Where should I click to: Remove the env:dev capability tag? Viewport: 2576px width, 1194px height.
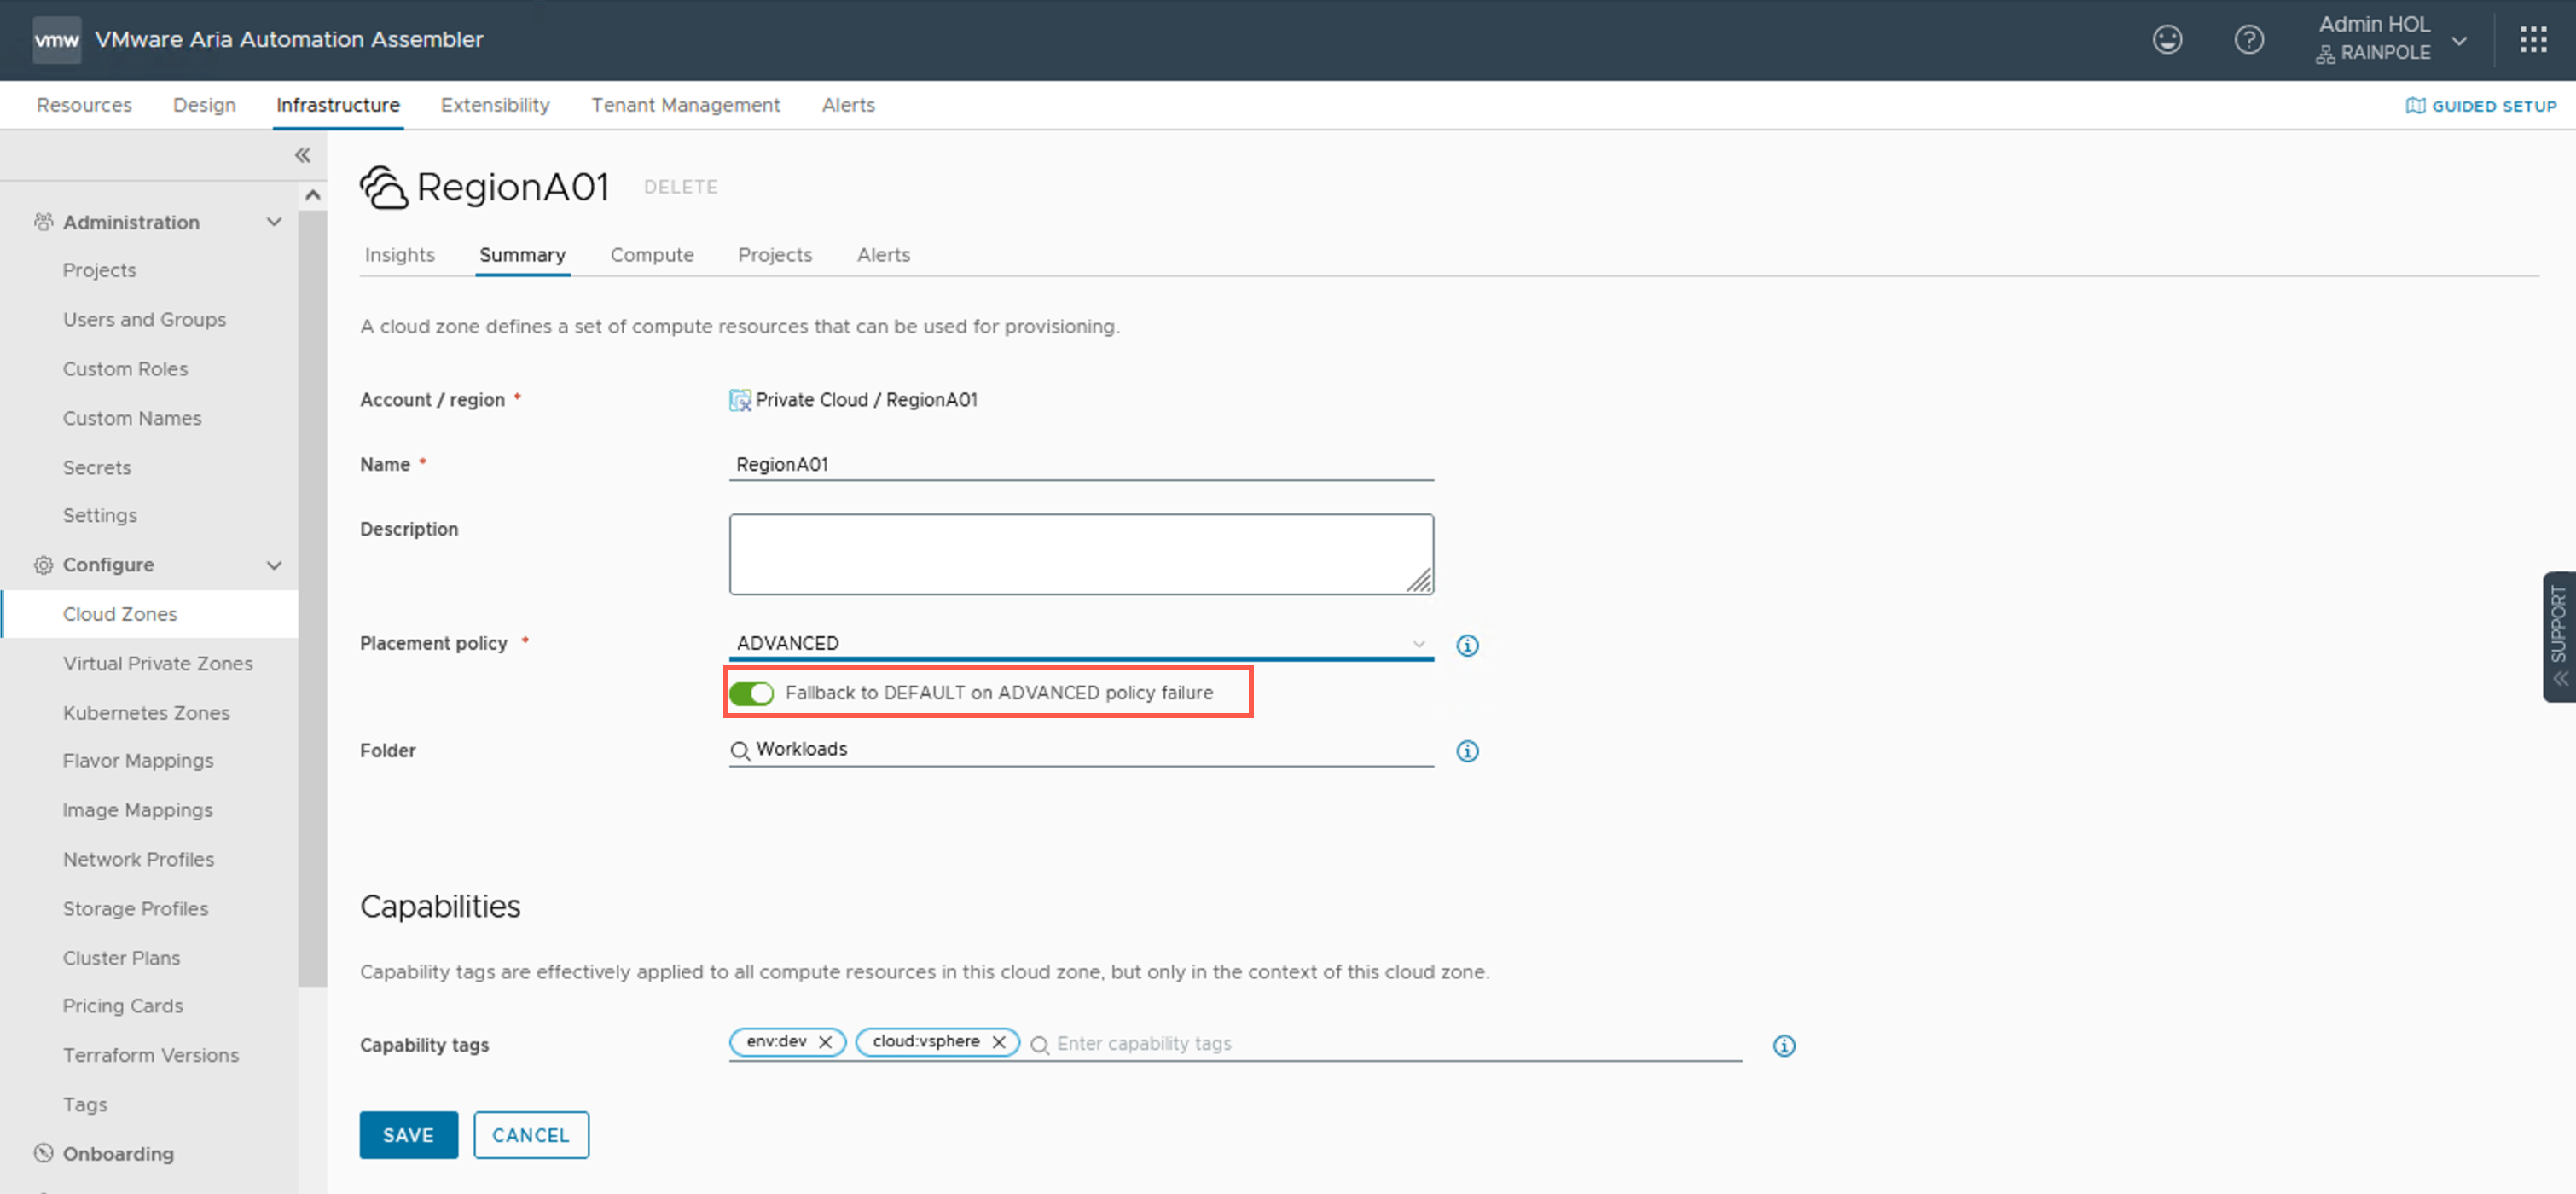click(825, 1042)
